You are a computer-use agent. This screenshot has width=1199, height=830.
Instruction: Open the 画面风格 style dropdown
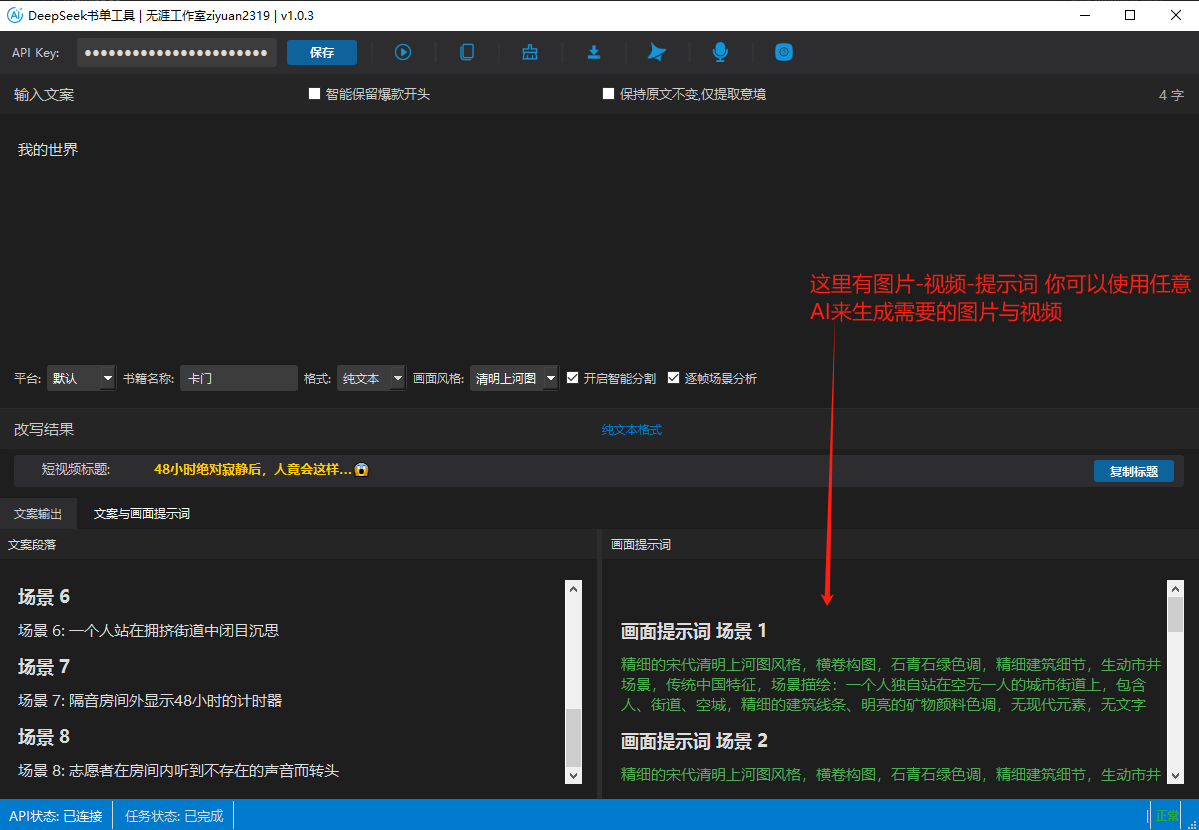tap(514, 378)
